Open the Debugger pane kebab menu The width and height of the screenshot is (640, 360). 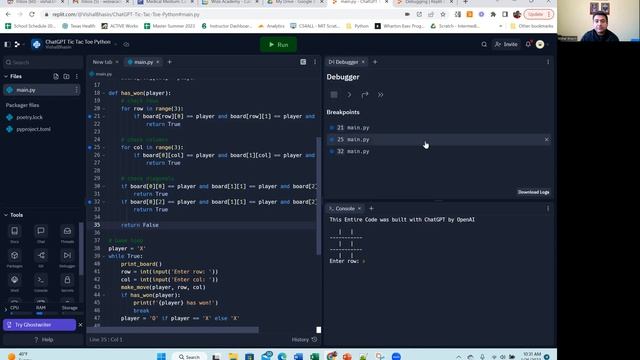pos(548,62)
